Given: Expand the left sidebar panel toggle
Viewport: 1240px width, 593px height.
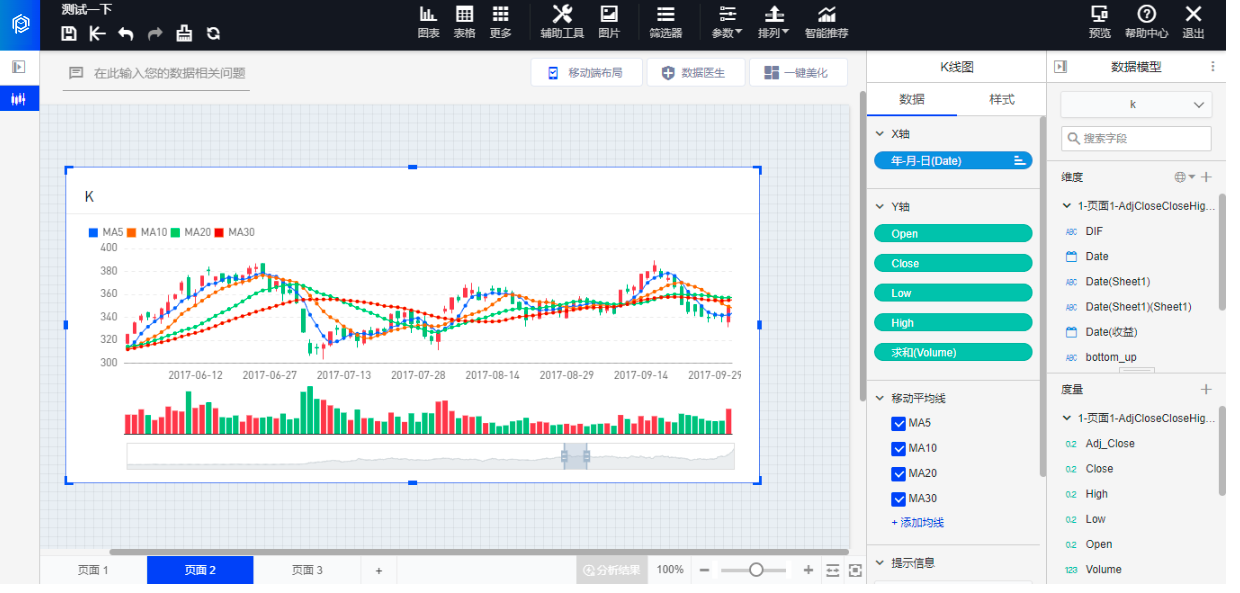Looking at the screenshot, I should click(x=19, y=67).
